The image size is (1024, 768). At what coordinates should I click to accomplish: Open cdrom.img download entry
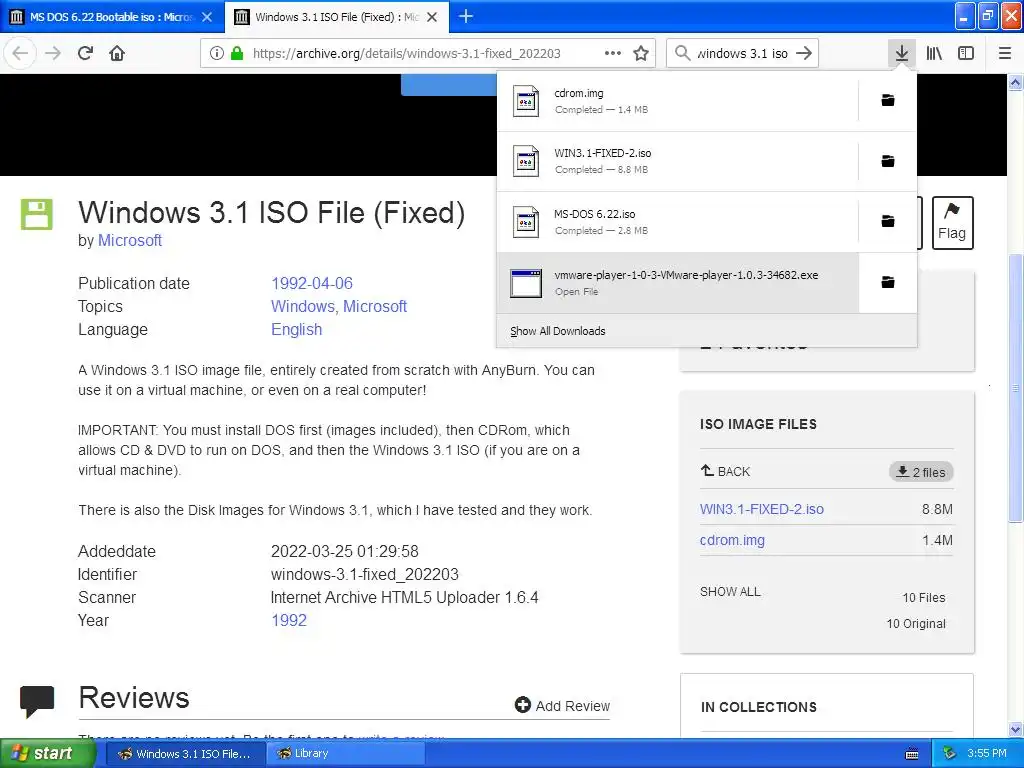(x=677, y=101)
